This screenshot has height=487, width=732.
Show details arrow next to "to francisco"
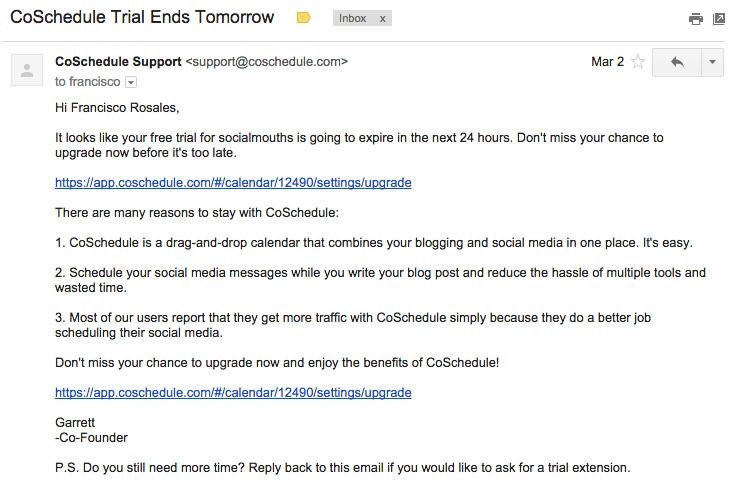[131, 82]
